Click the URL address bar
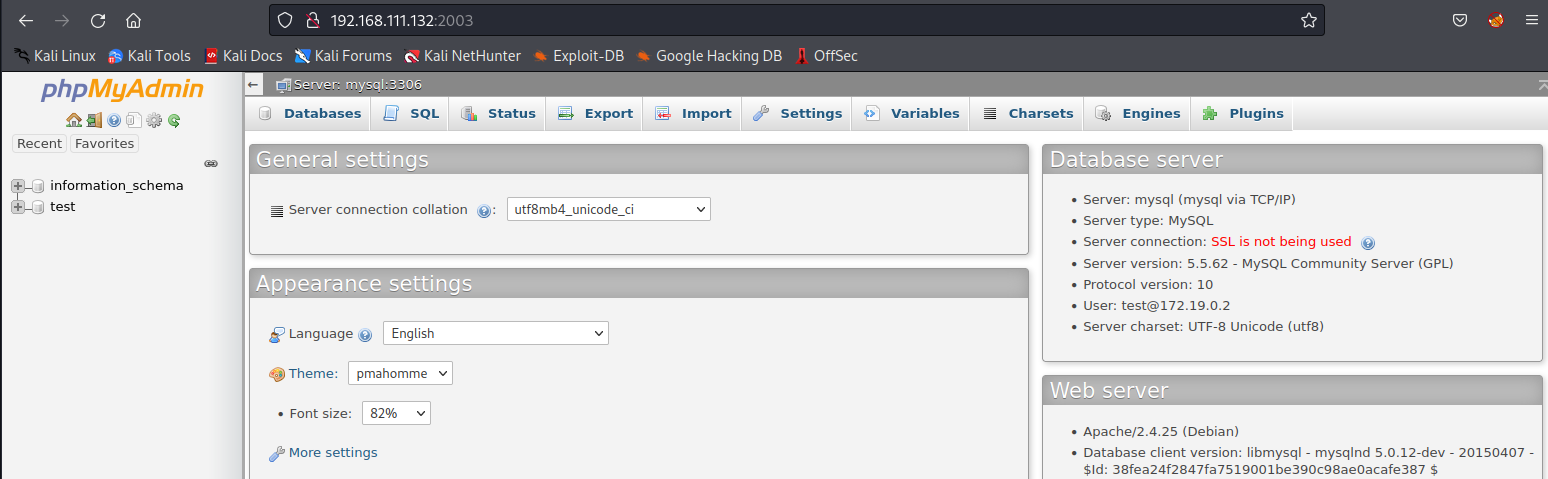Screen dimensions: 1548x479 pyautogui.click(x=797, y=20)
